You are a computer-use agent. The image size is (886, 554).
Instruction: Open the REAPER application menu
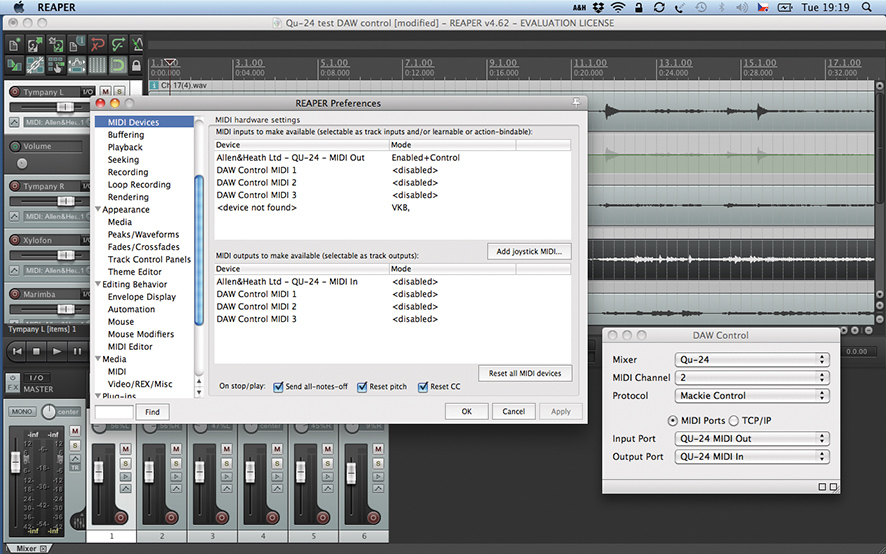coord(57,7)
